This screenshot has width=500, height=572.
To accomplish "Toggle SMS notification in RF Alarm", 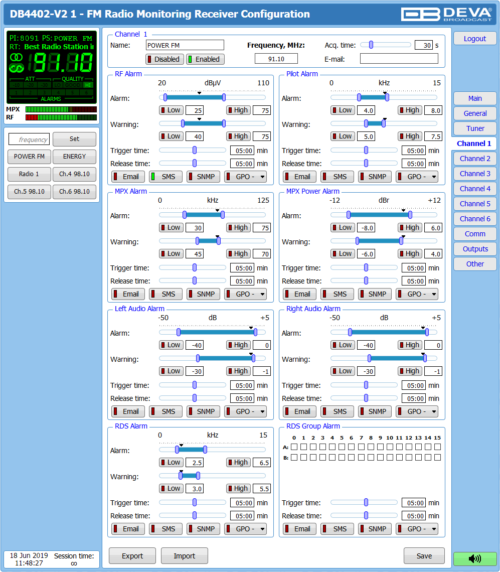I will click(x=165, y=177).
